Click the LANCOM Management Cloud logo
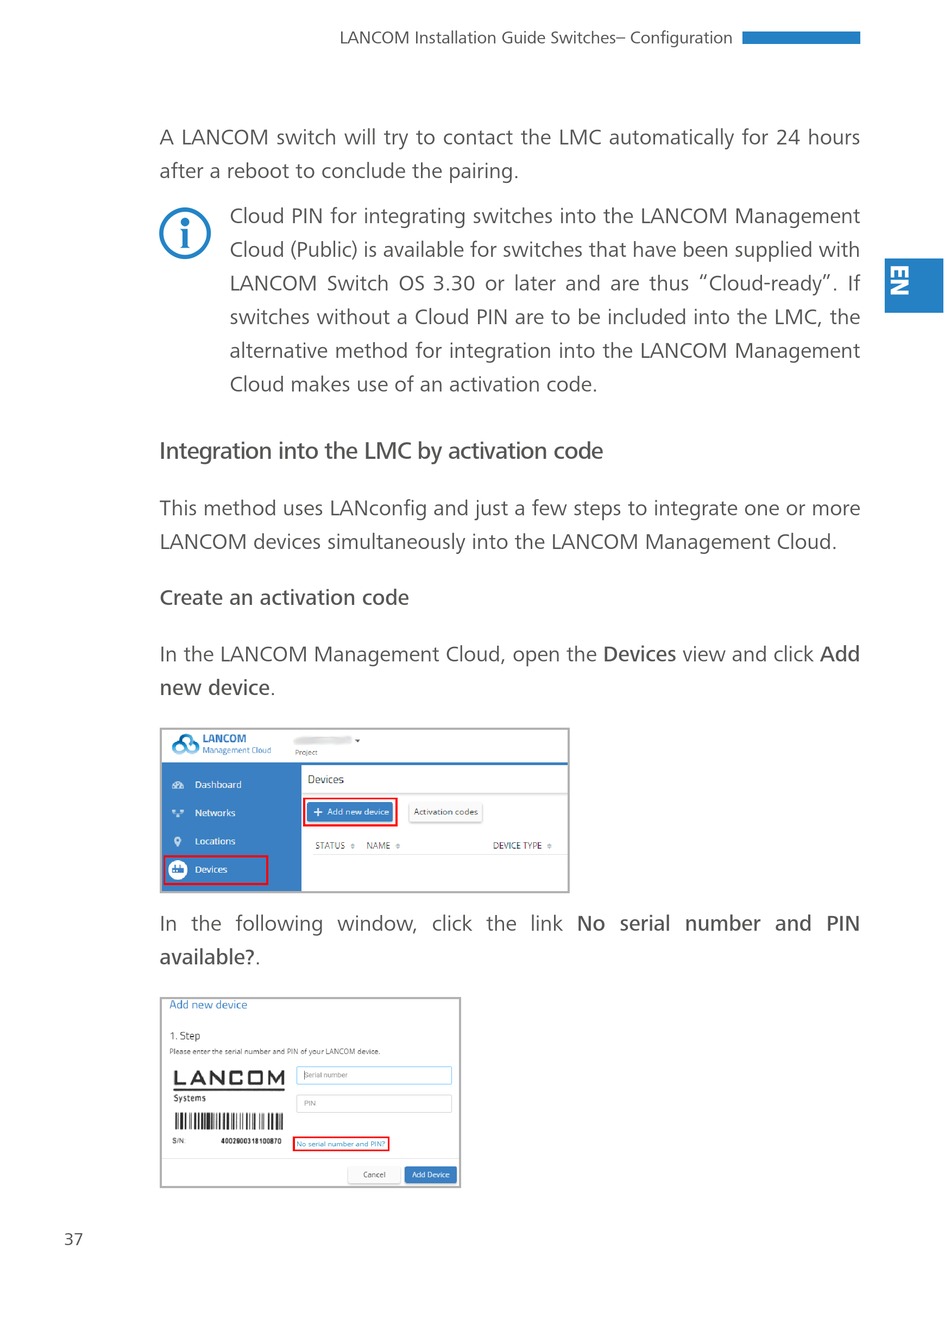 click(x=221, y=744)
